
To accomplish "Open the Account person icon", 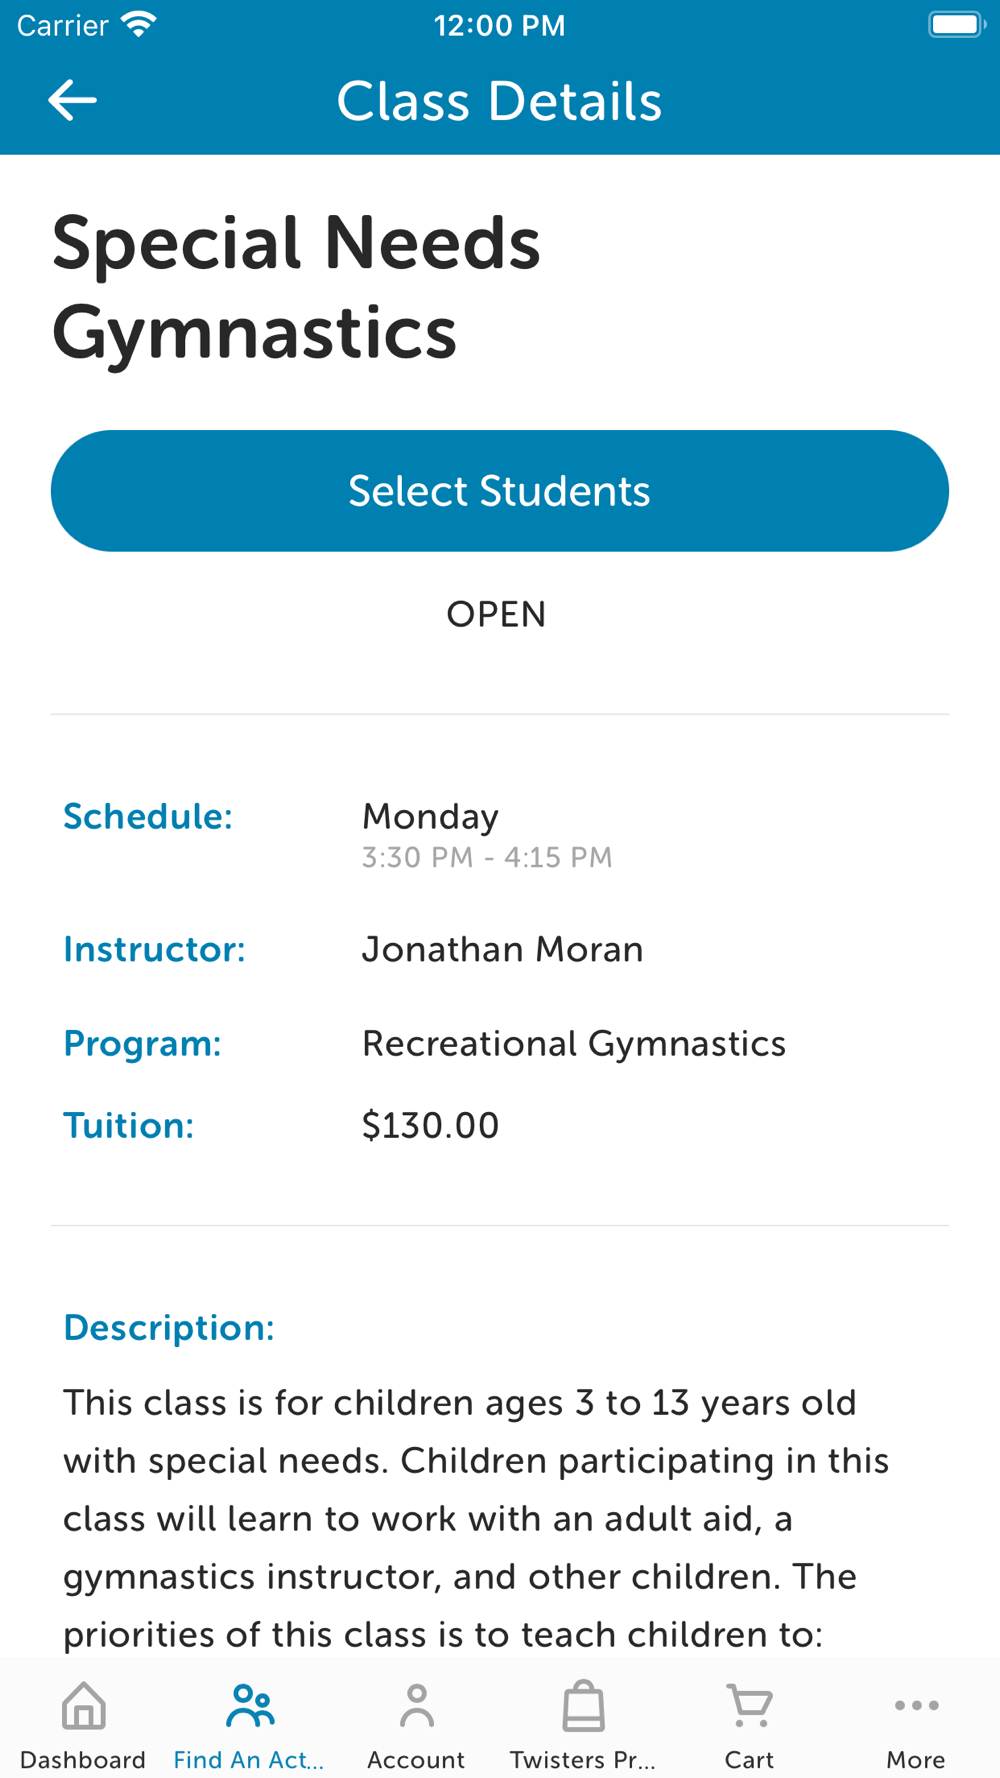I will 416,1706.
